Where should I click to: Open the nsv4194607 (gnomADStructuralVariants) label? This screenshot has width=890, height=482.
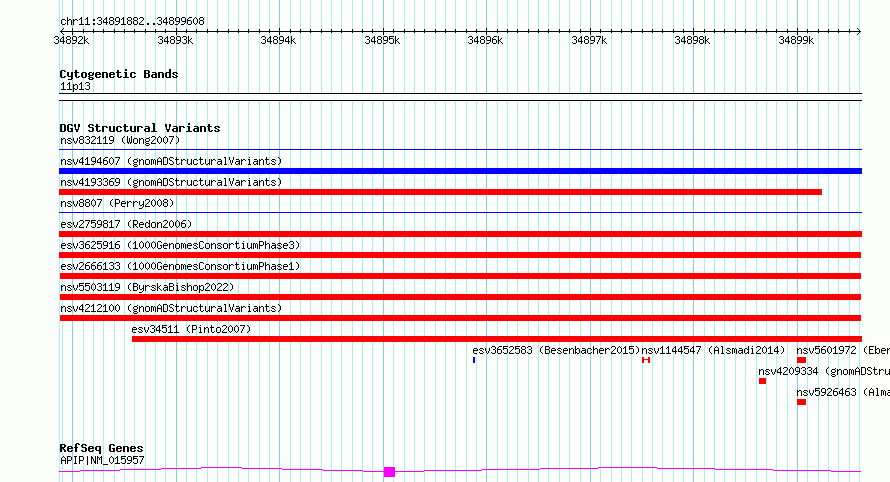click(x=171, y=161)
